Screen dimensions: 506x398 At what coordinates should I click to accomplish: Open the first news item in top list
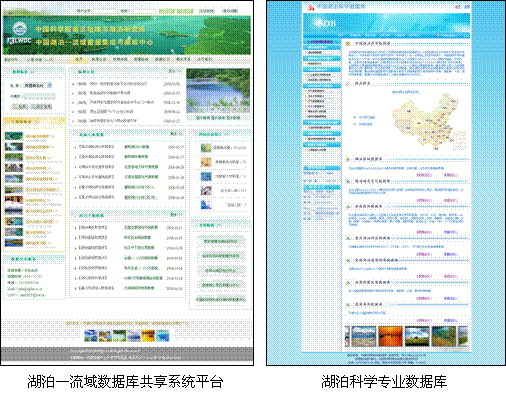[112, 84]
